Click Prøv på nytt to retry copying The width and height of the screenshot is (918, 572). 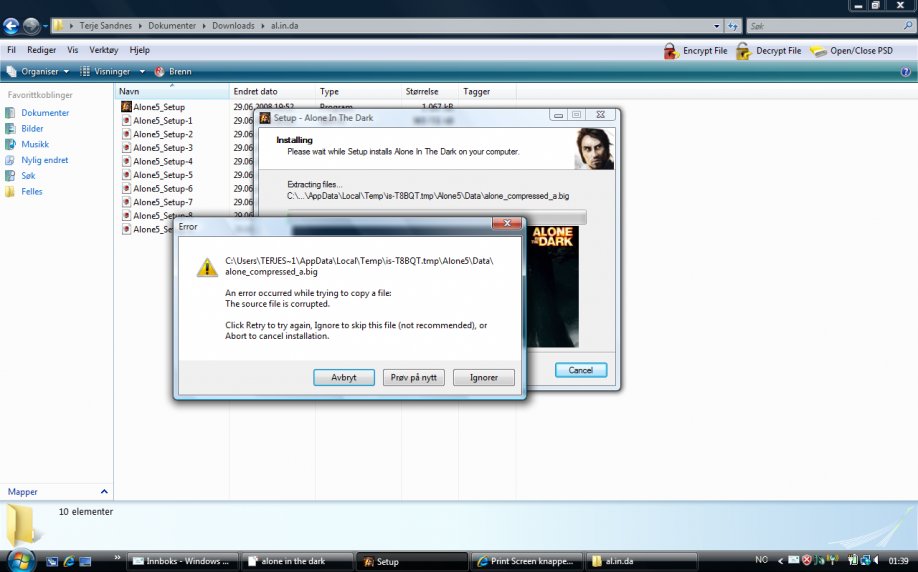click(414, 378)
